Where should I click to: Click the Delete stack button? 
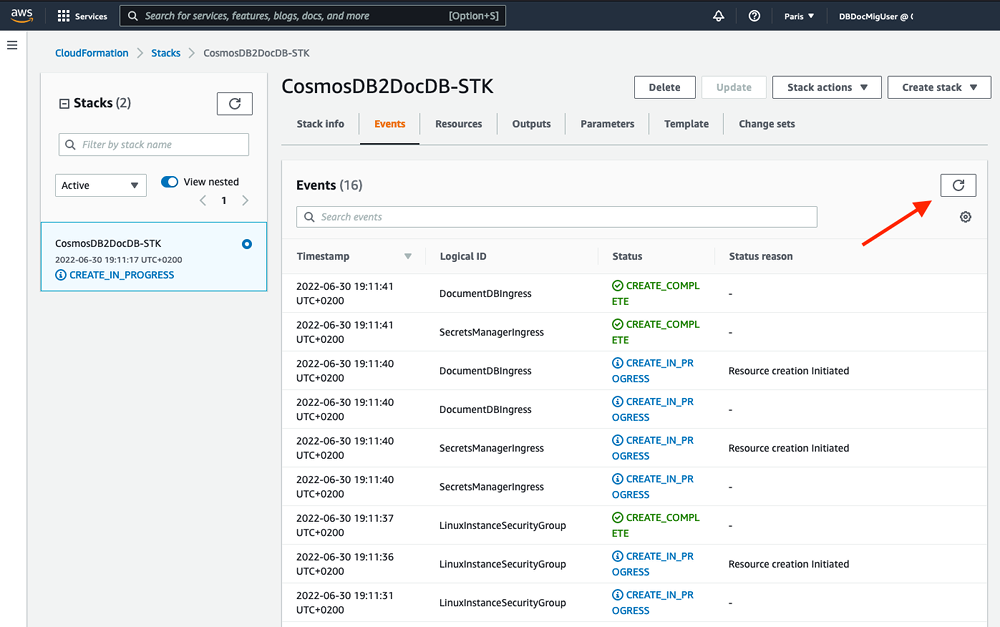[x=664, y=87]
